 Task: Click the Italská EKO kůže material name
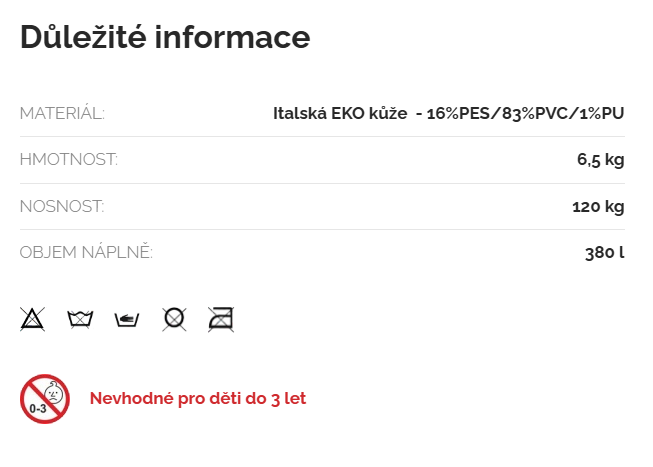[x=340, y=113]
